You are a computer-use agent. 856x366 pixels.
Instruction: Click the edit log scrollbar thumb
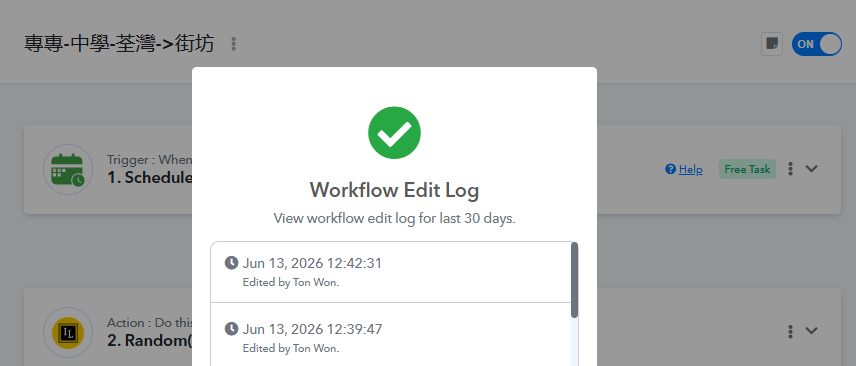[x=574, y=280]
